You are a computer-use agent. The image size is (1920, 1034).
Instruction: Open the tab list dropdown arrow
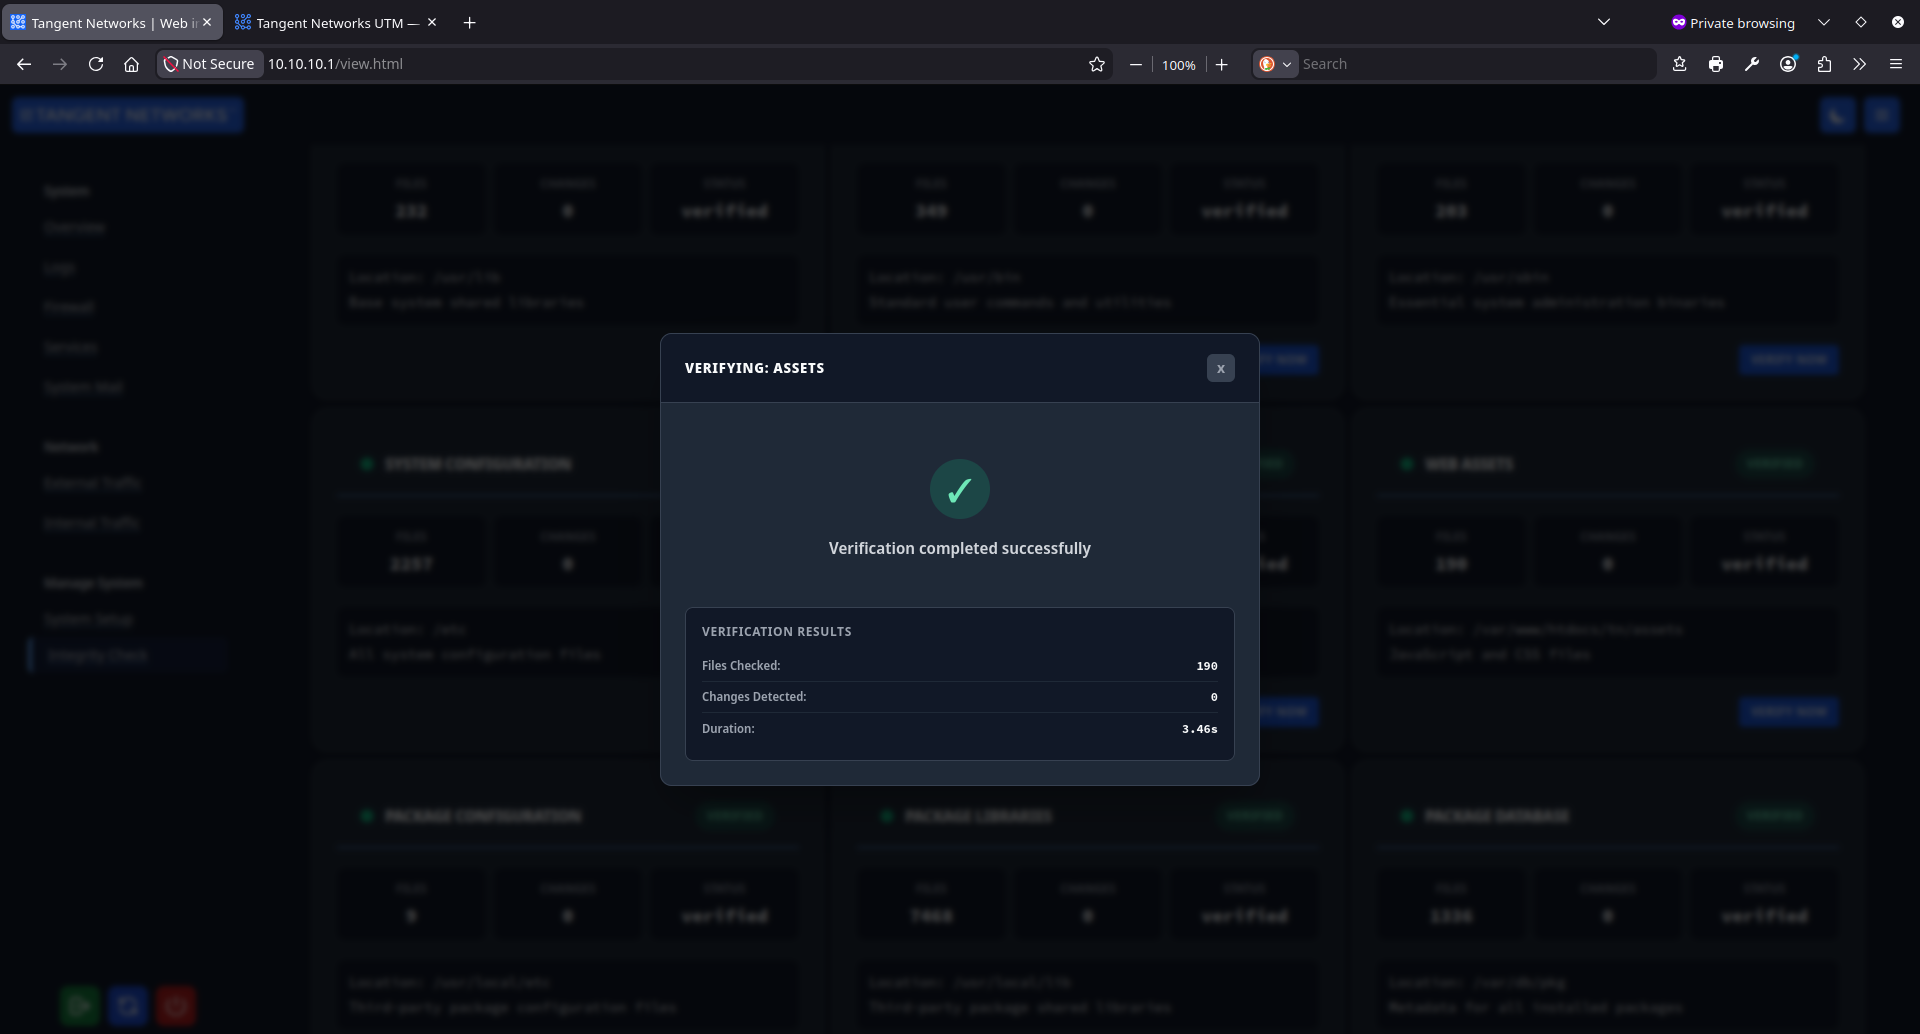tap(1604, 22)
